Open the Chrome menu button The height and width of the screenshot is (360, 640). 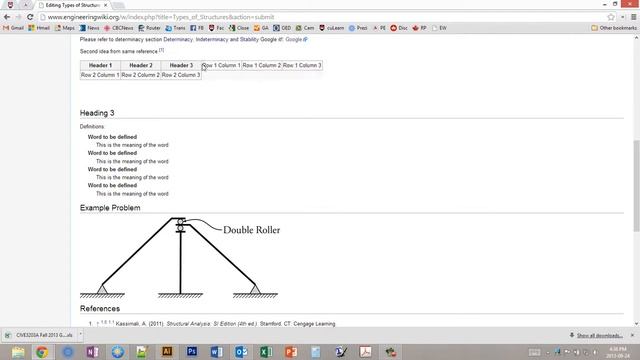pyautogui.click(x=633, y=17)
